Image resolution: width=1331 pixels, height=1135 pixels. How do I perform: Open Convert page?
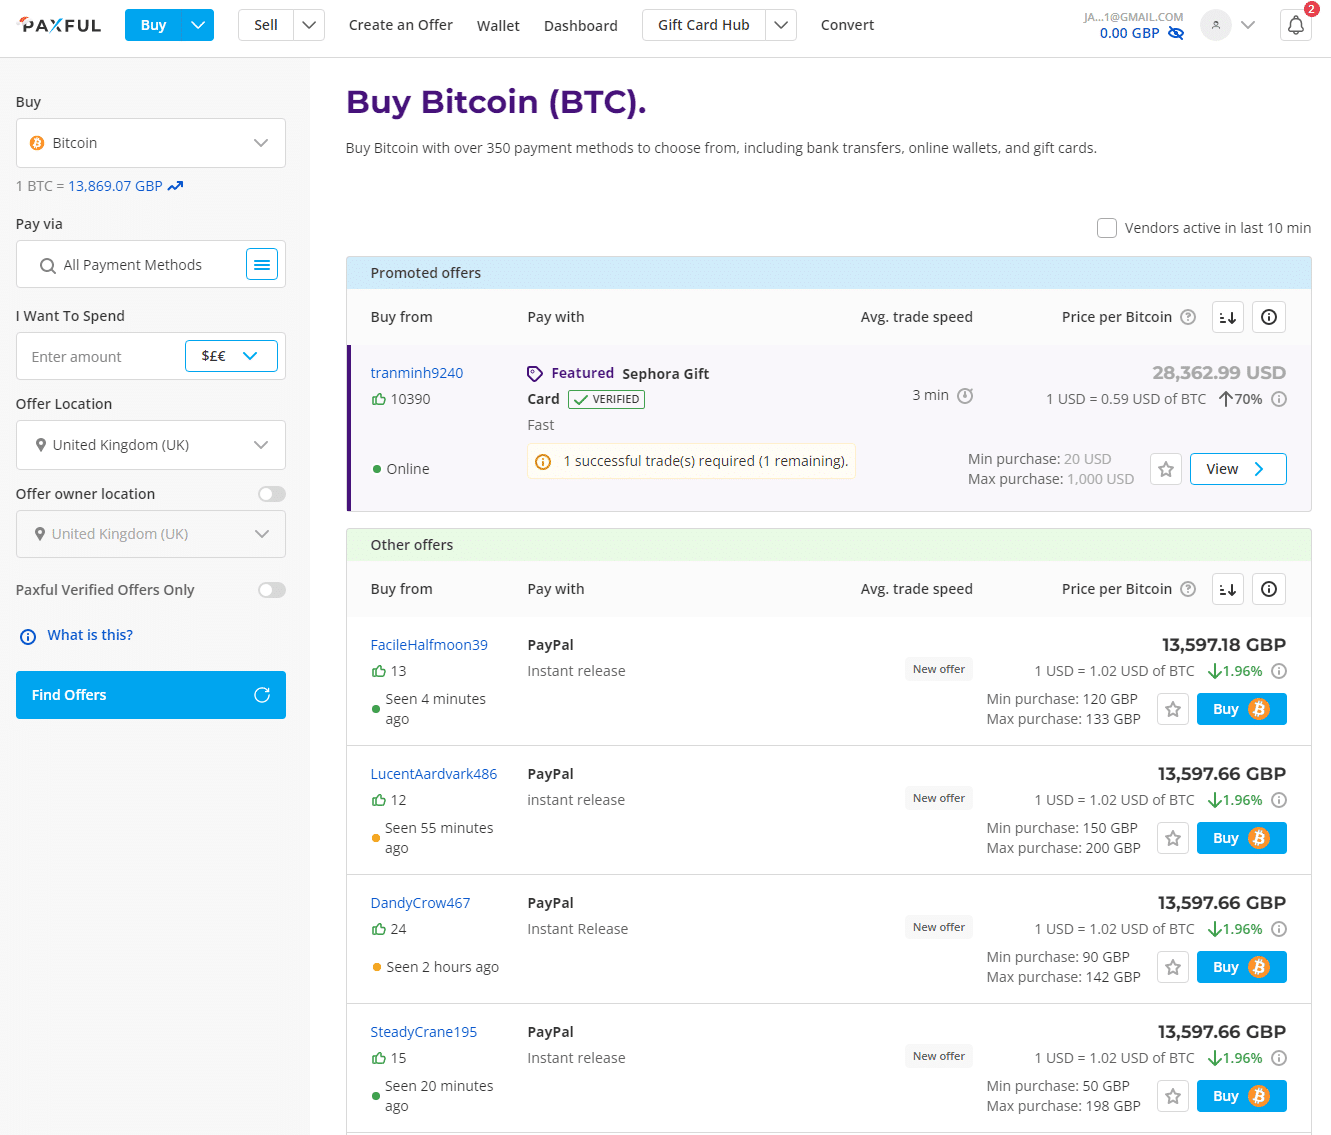848,25
